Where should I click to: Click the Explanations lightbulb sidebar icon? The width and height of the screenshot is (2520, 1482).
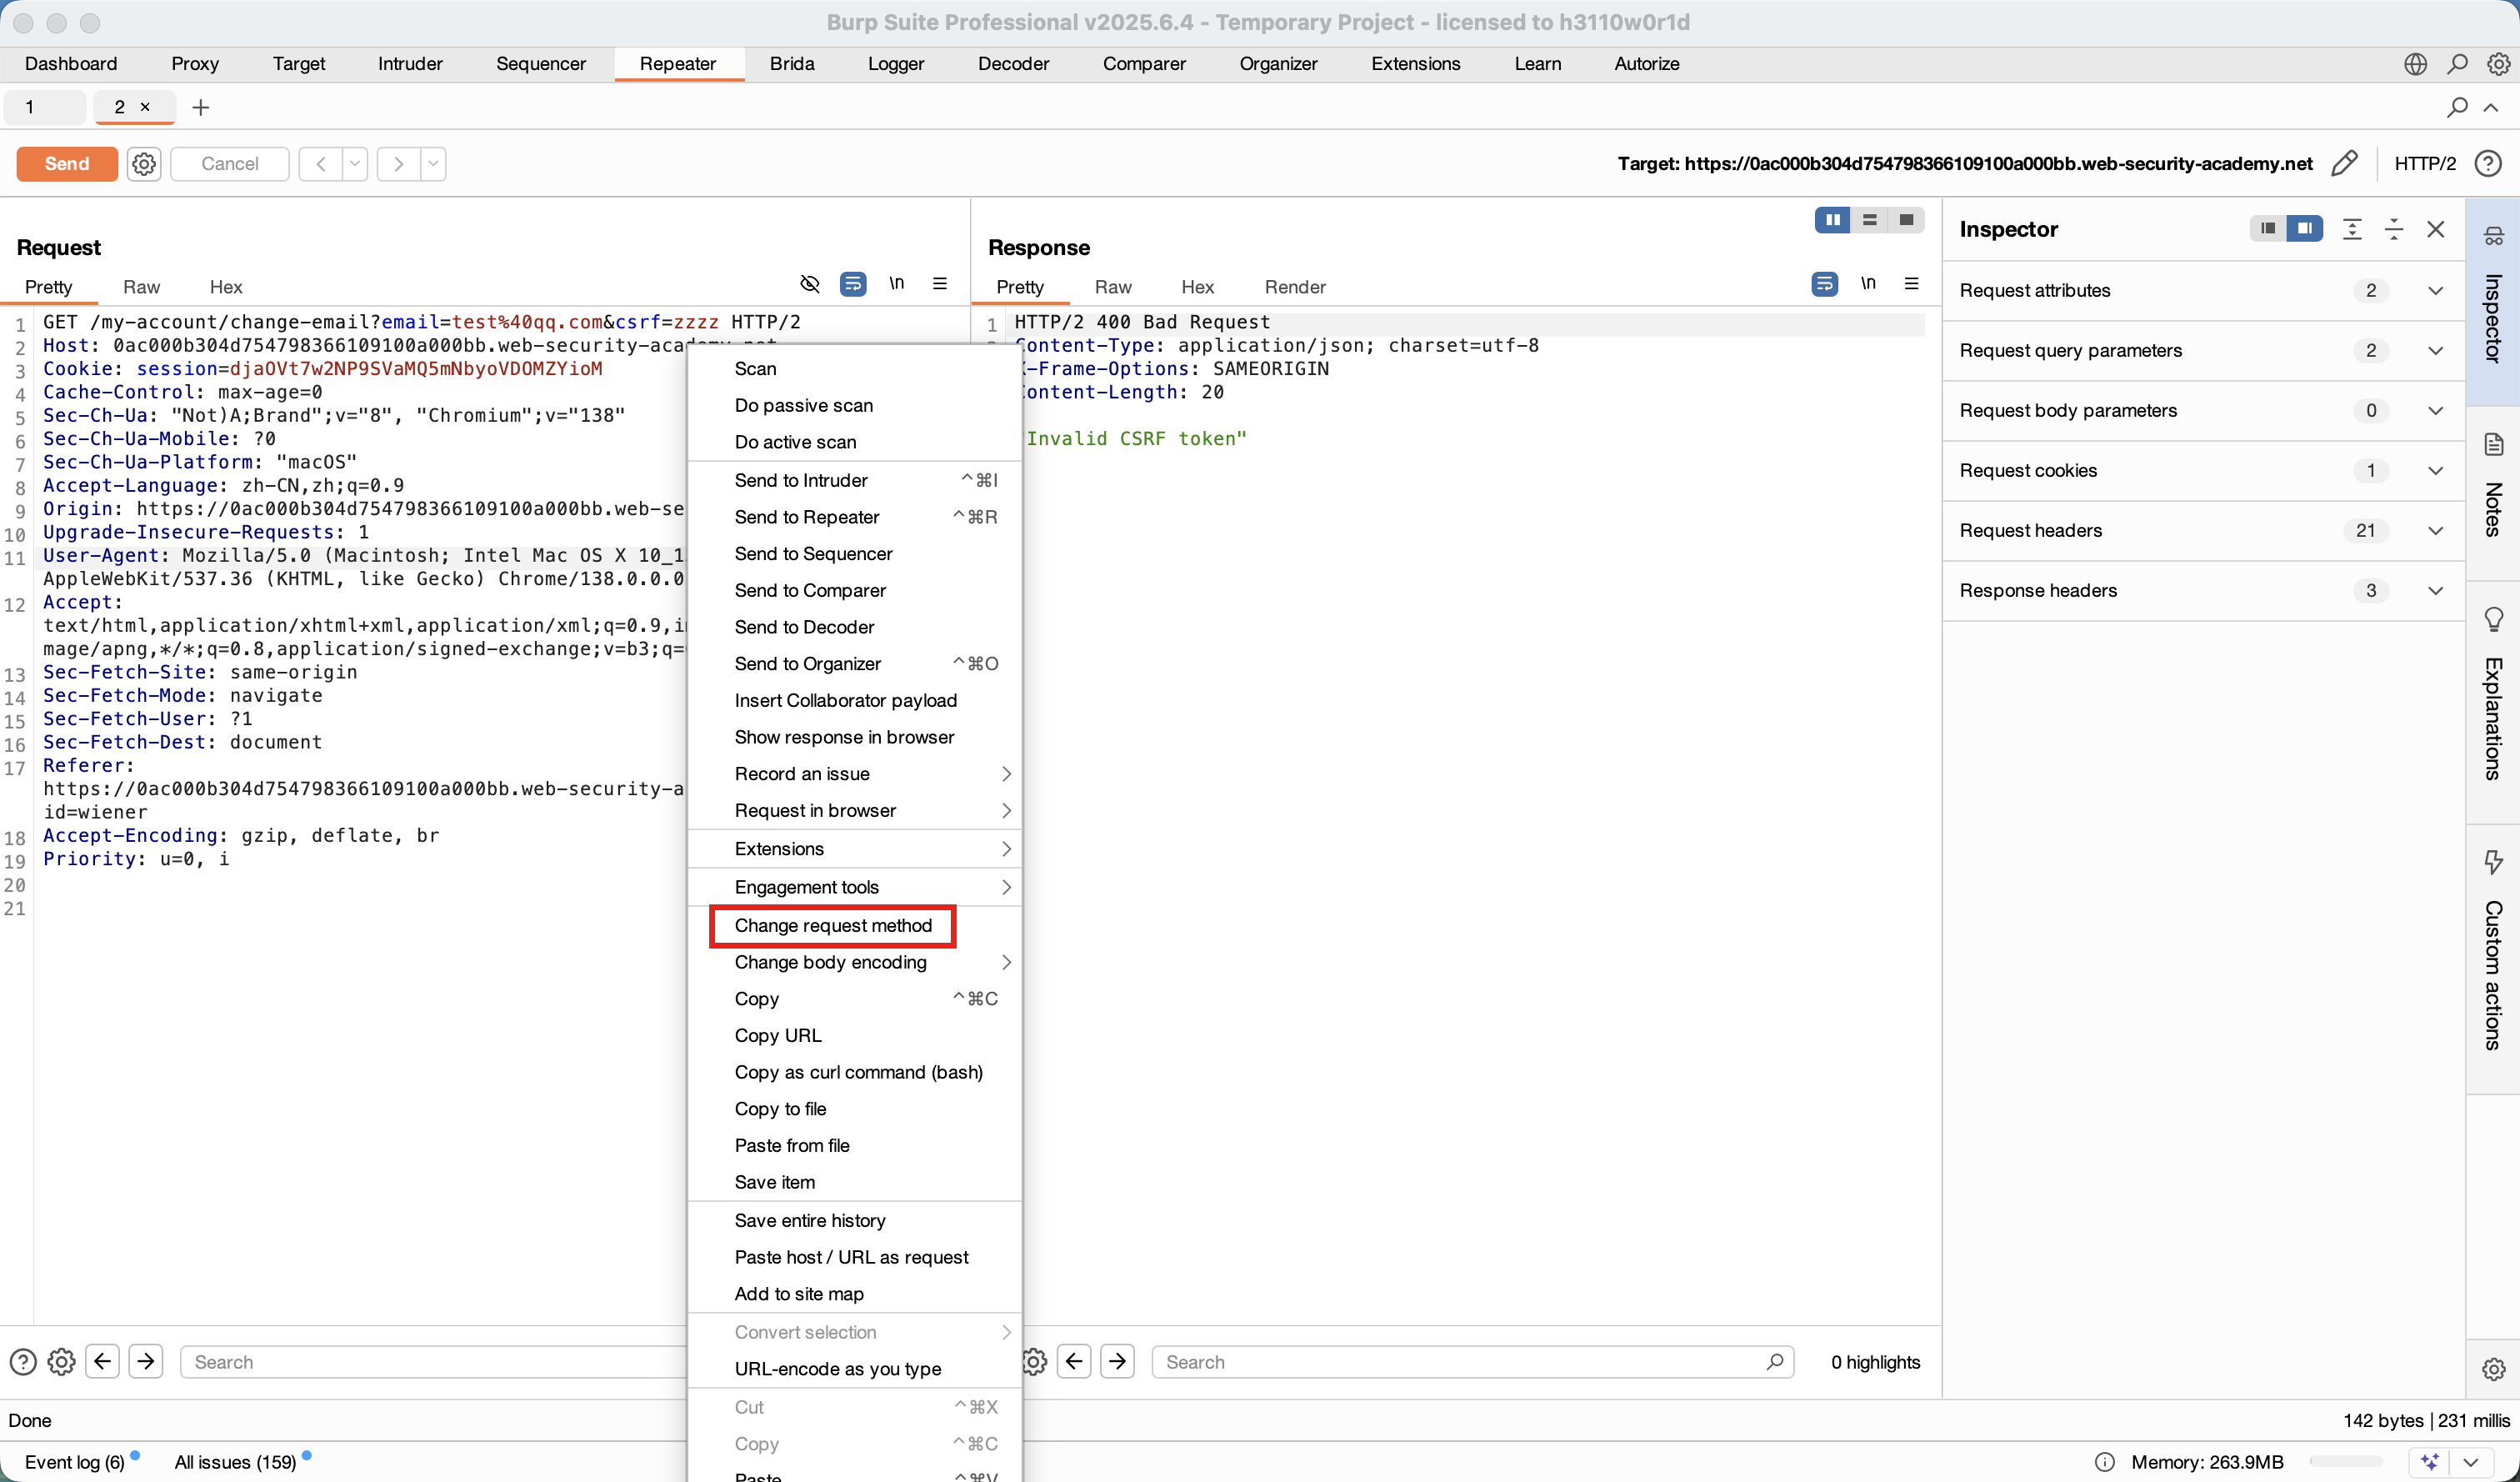tap(2493, 619)
